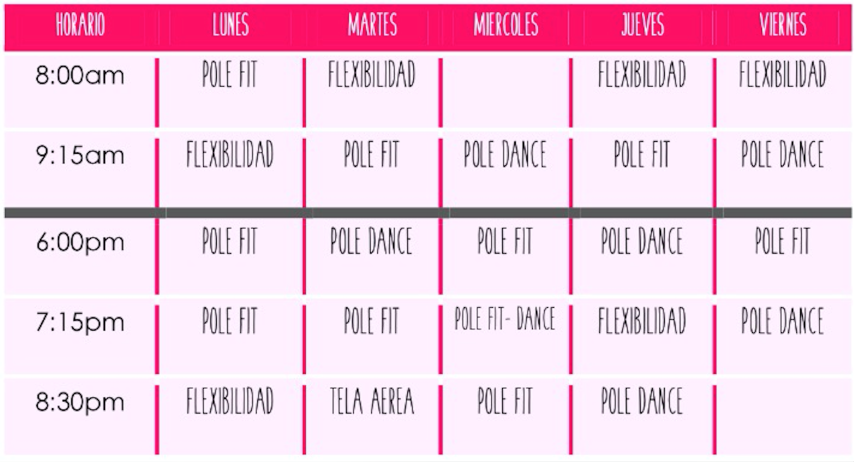Choose Wednesday 9:15am Pole Dance class
This screenshot has height=462, width=854.
(x=505, y=154)
